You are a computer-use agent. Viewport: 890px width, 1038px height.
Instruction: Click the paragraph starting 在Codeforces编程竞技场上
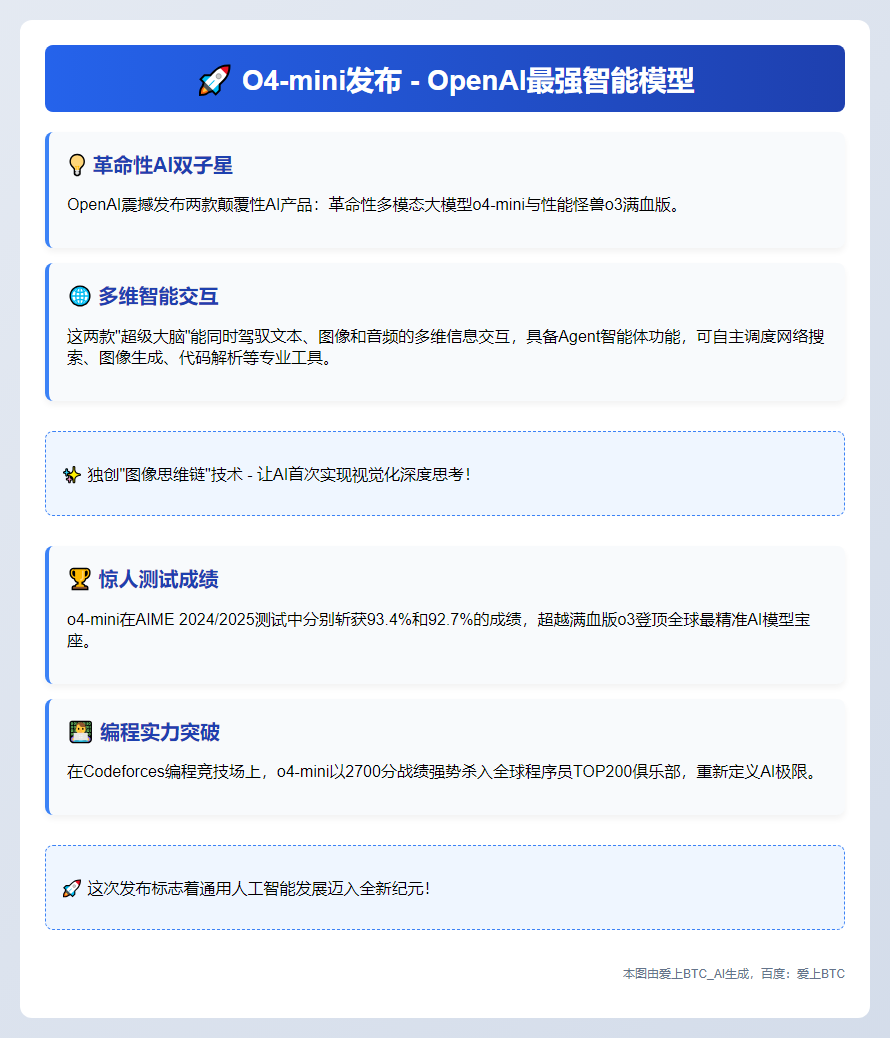(x=444, y=772)
